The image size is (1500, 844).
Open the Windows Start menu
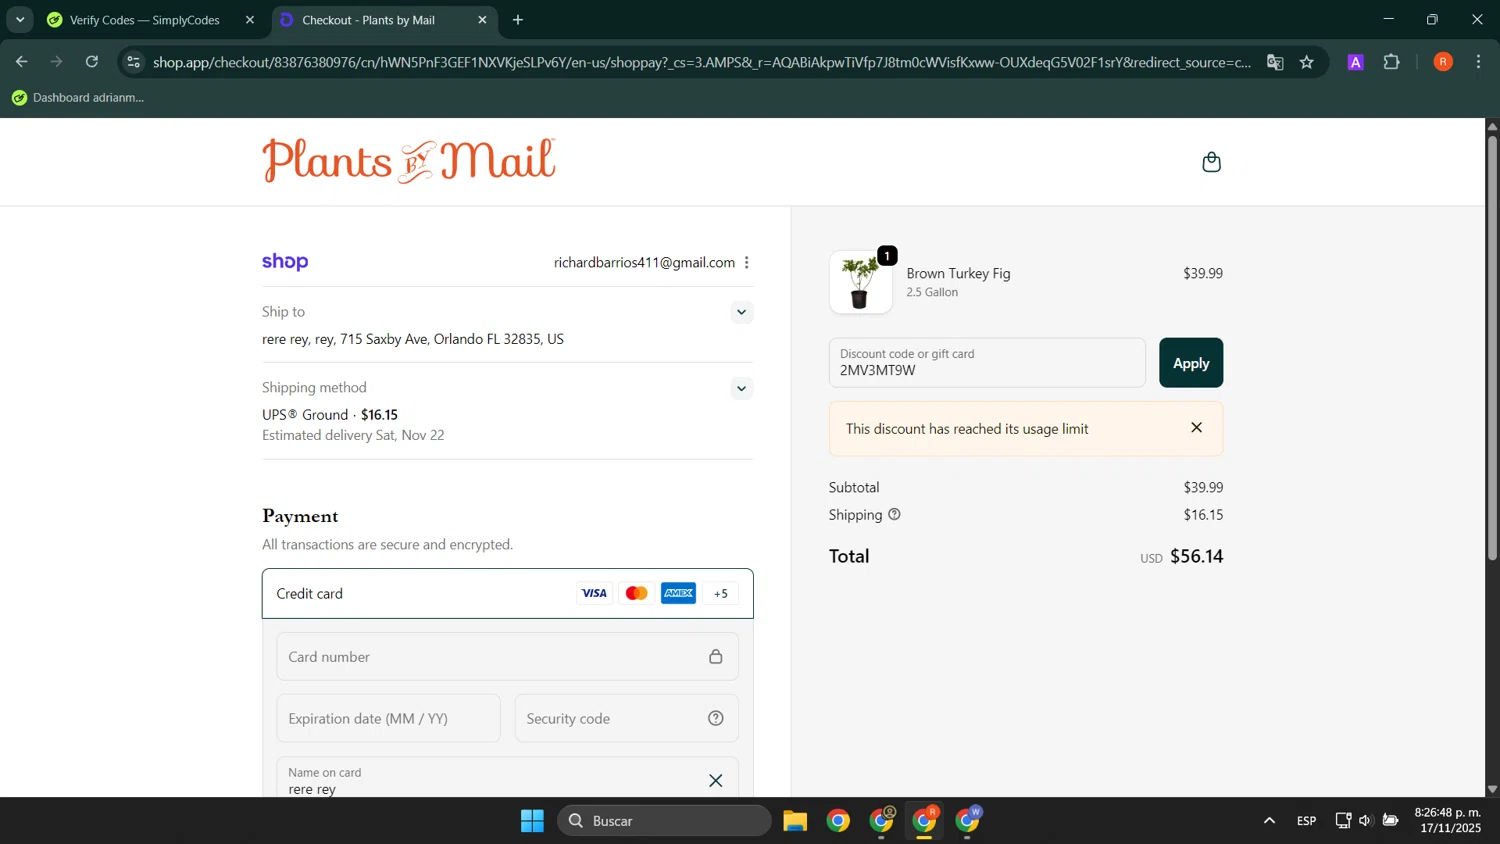(x=532, y=821)
